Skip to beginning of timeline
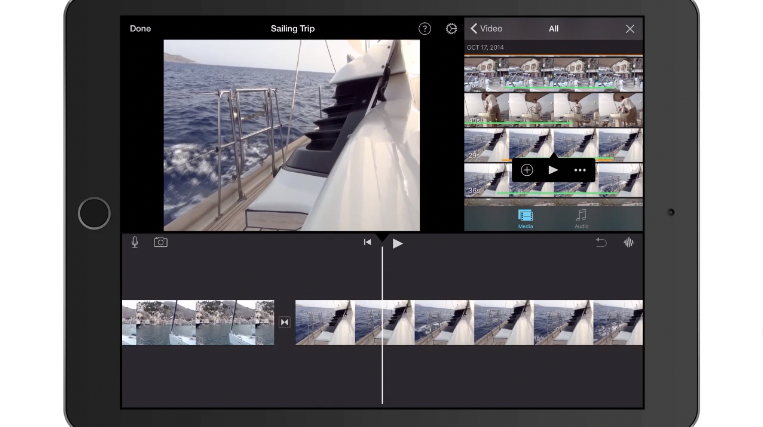763x427 pixels. 367,242
